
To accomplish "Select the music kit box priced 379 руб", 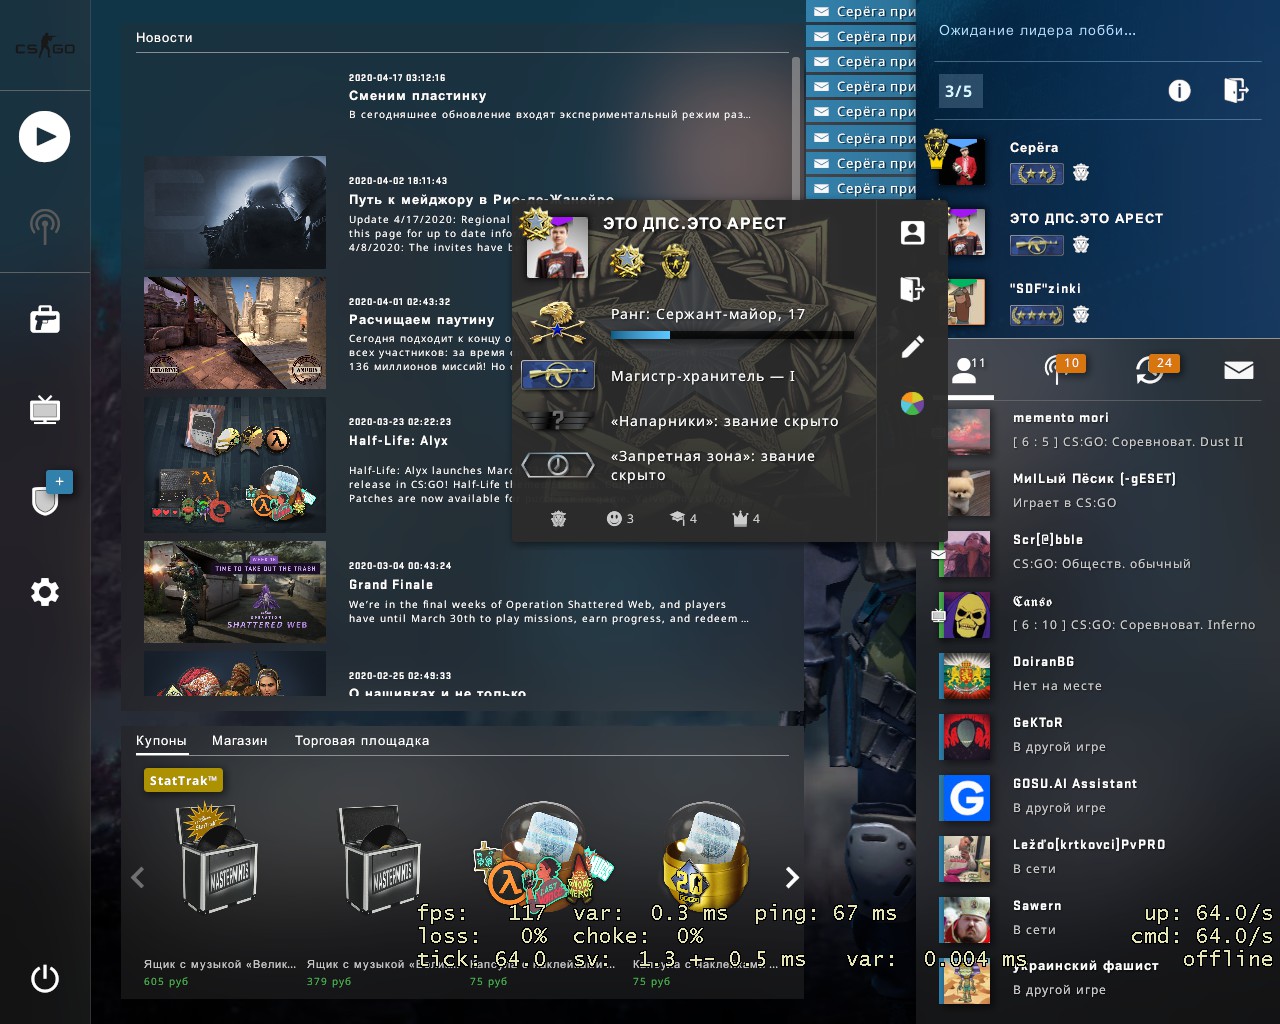I will tap(382, 860).
